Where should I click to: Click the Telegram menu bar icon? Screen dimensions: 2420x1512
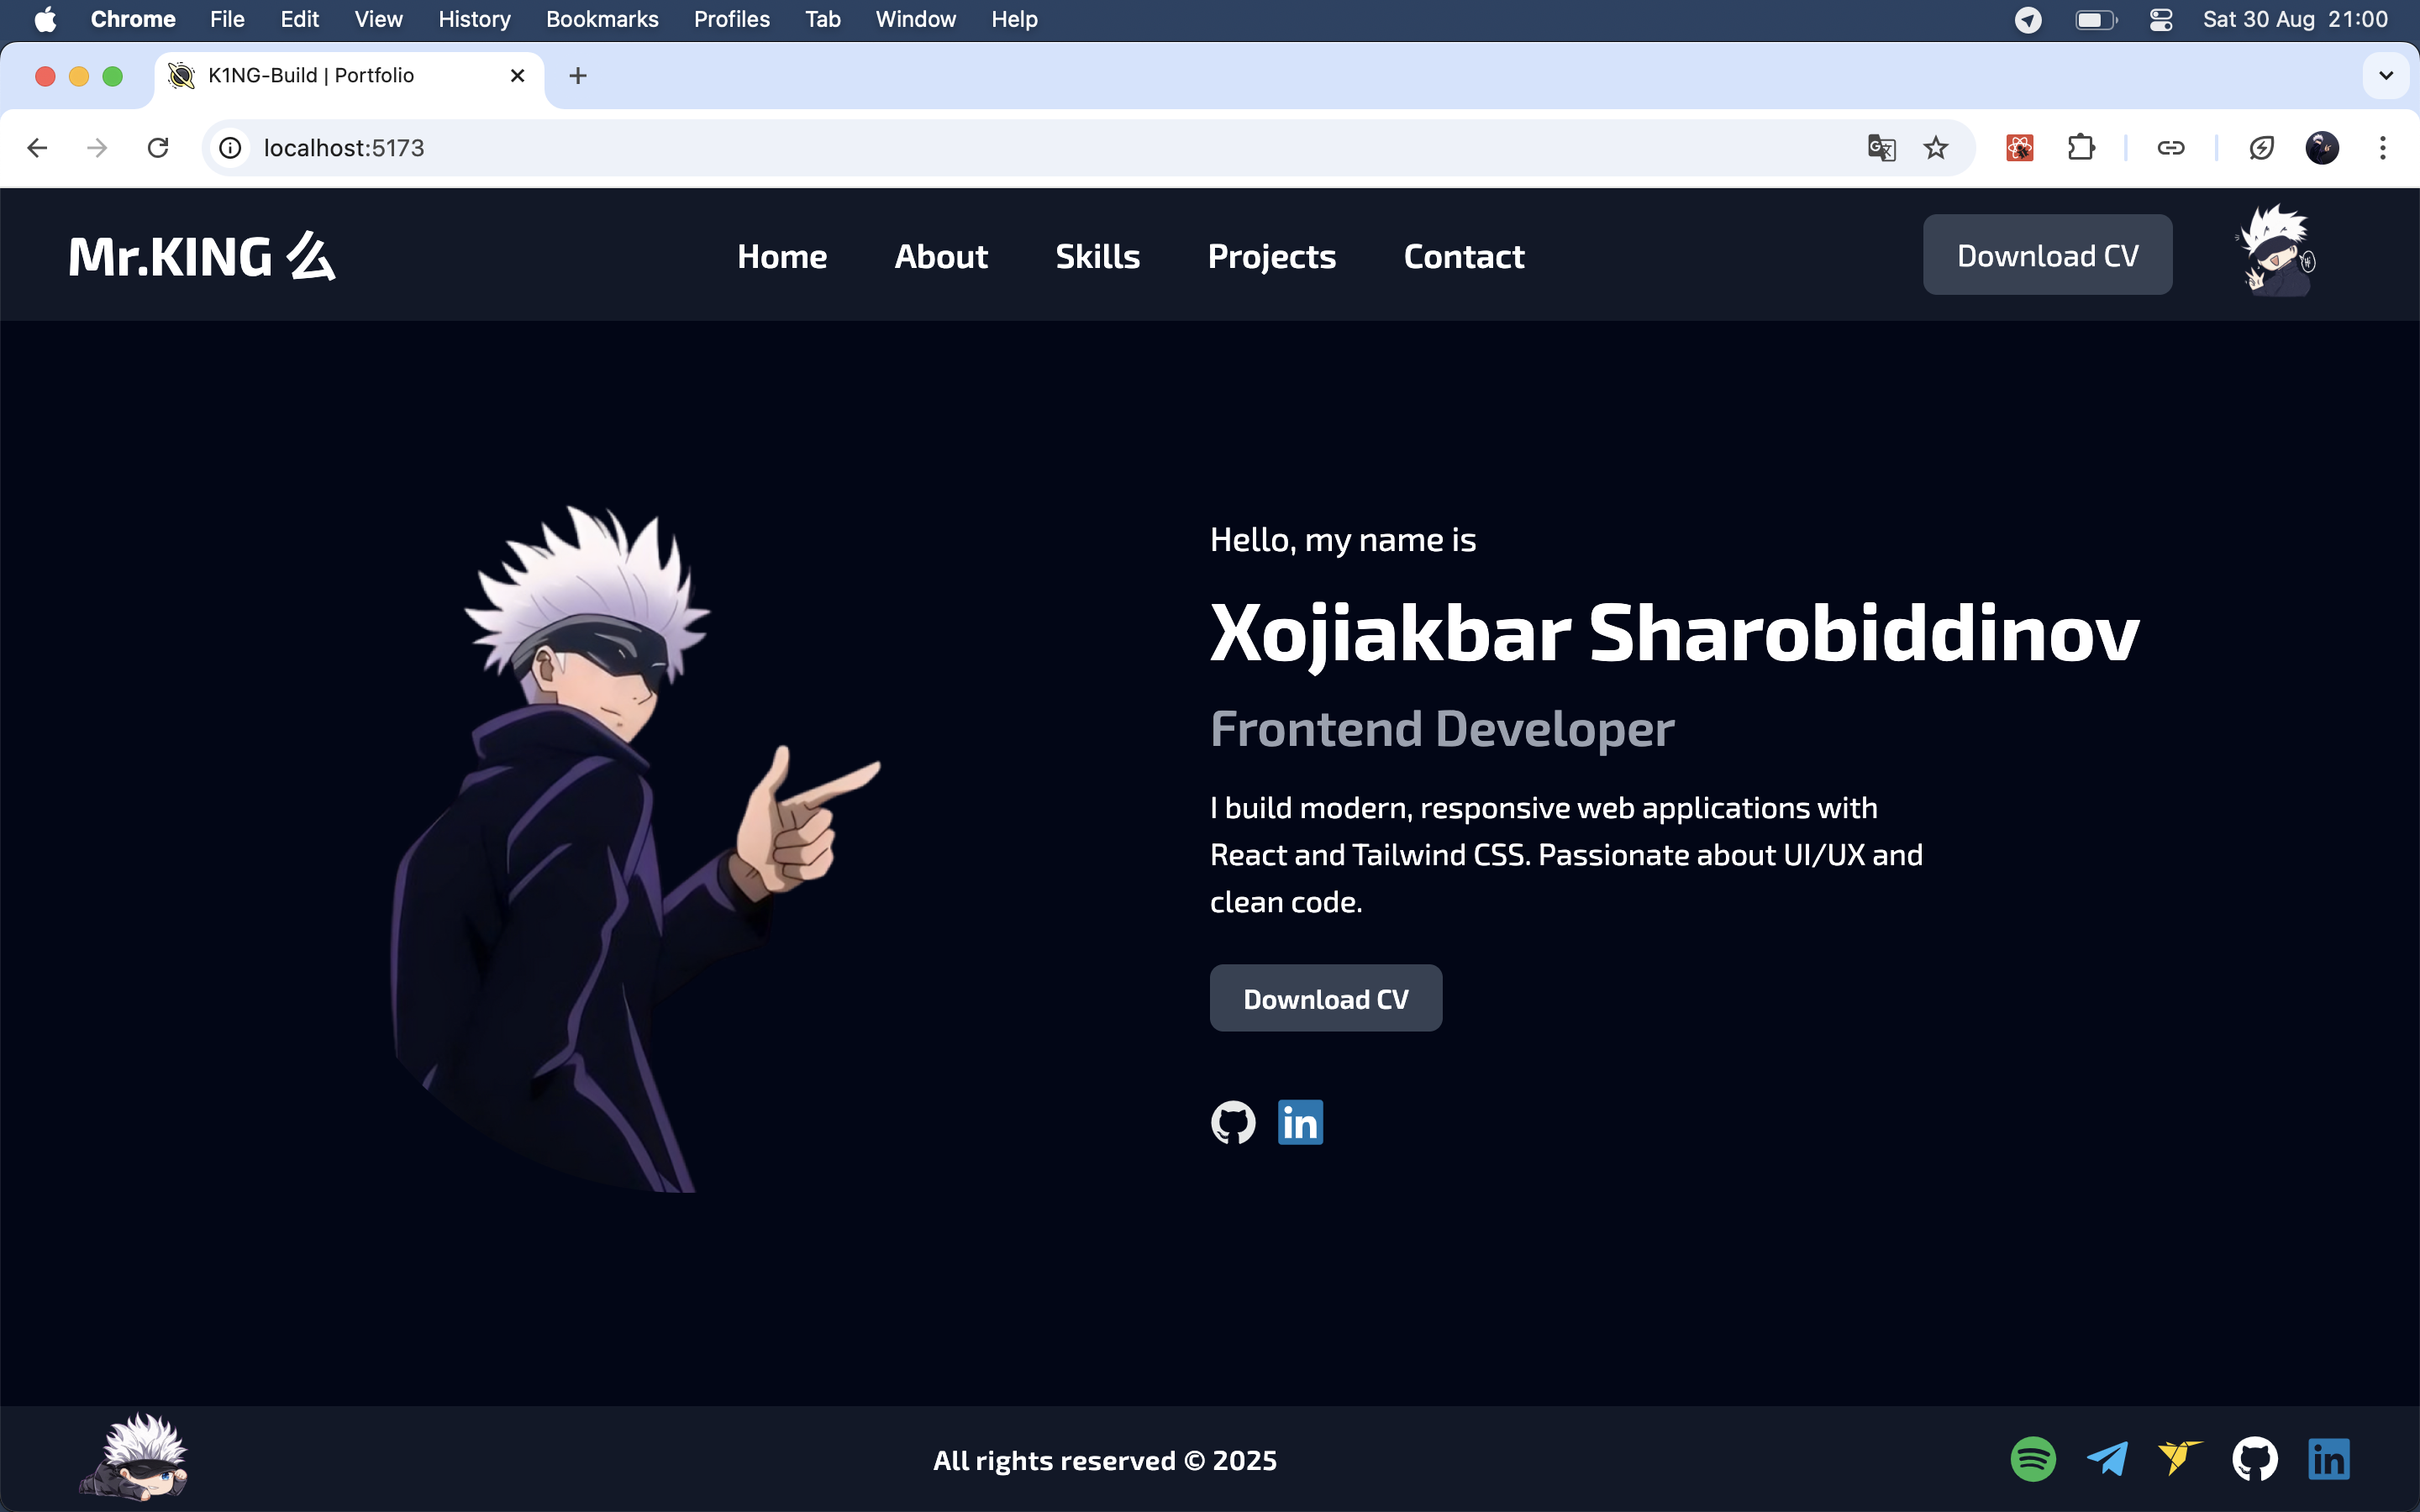tap(2028, 20)
